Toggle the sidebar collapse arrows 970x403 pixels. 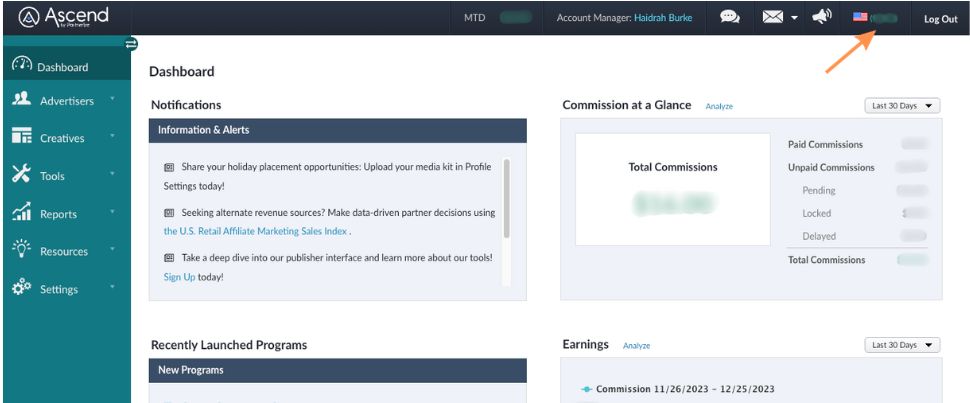131,44
